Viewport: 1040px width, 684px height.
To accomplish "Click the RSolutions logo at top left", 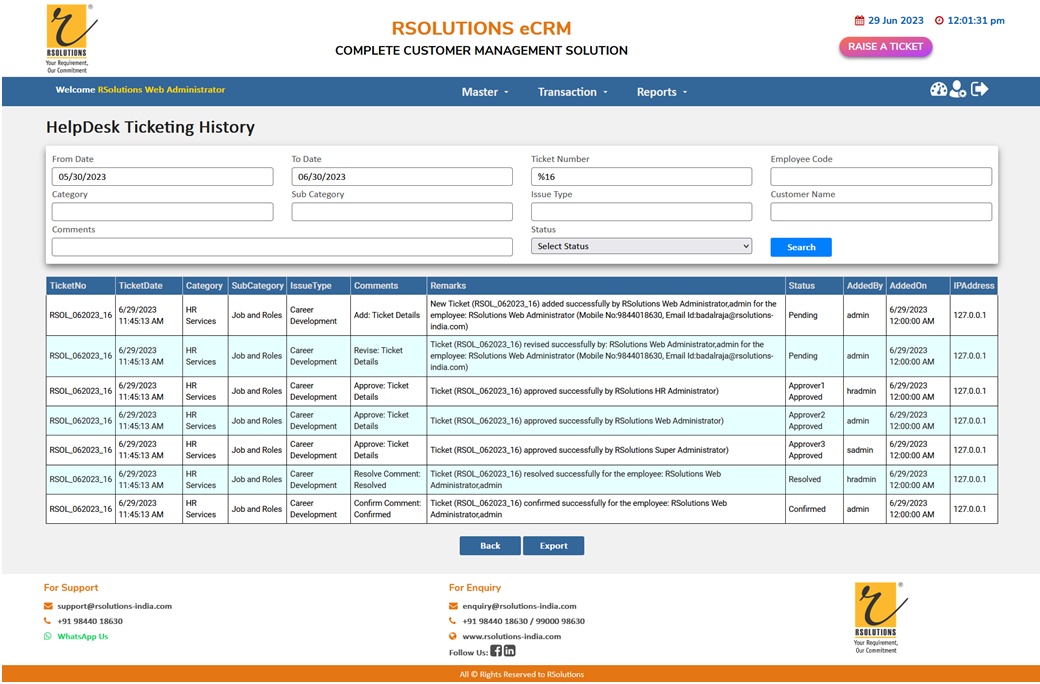I will pyautogui.click(x=66, y=38).
